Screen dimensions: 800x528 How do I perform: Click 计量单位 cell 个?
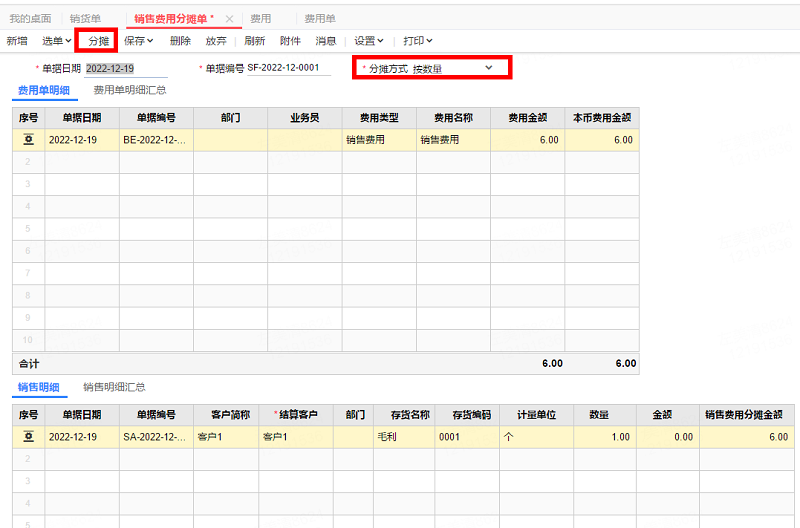536,437
